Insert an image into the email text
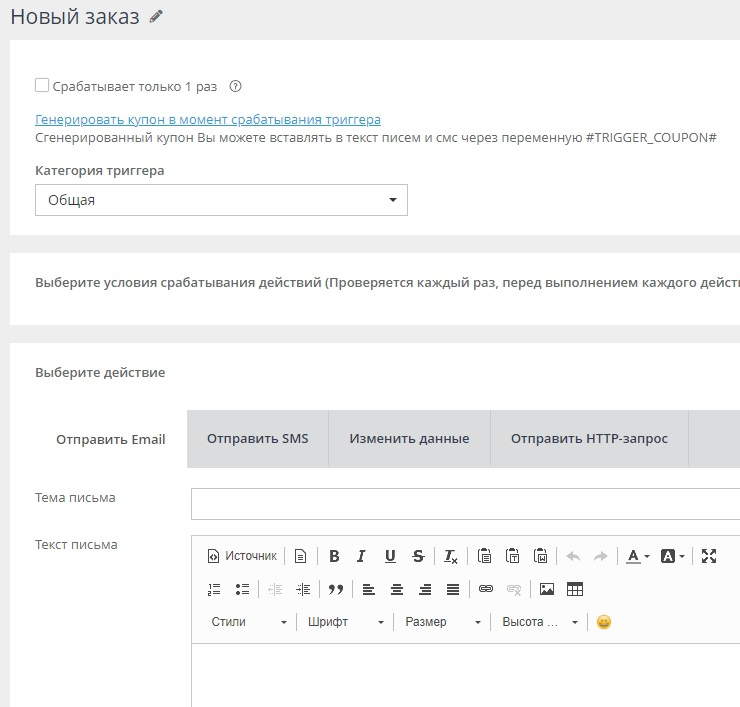 (546, 590)
